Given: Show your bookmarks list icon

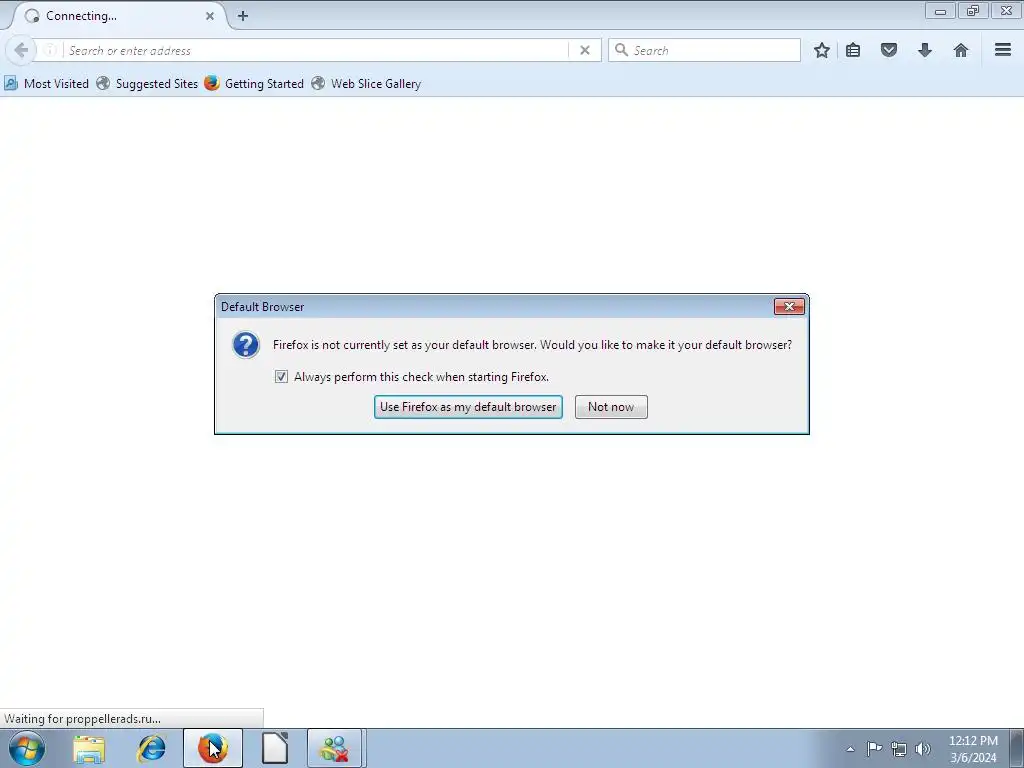Looking at the screenshot, I should coord(853,50).
